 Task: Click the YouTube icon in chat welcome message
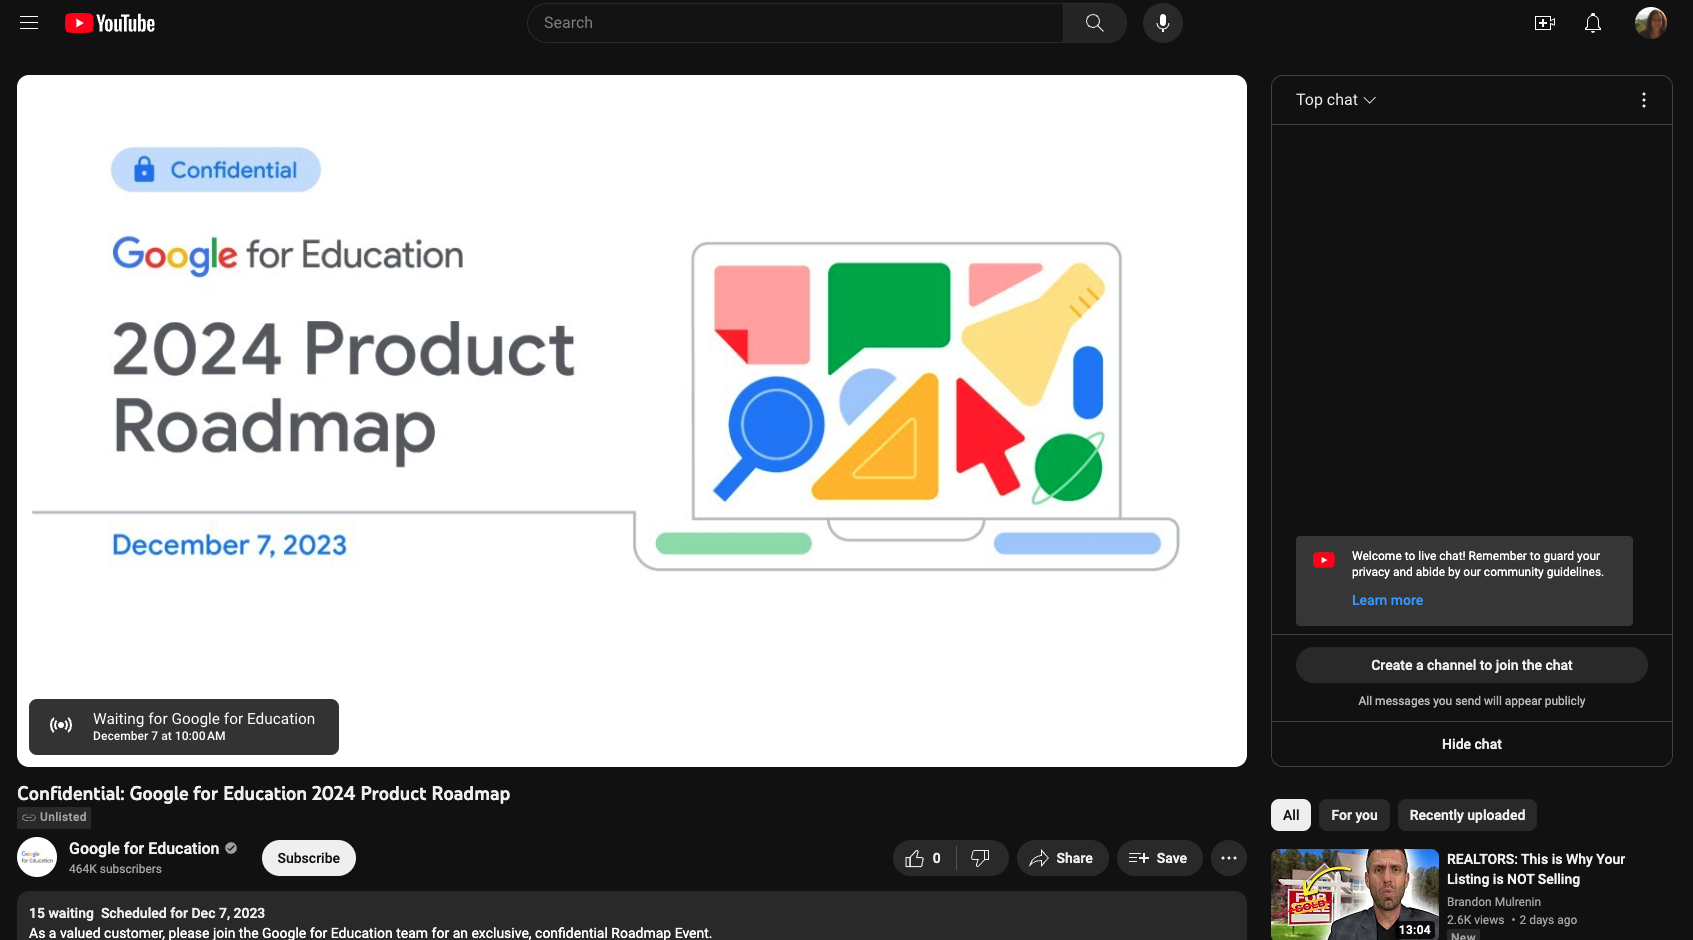(x=1324, y=560)
